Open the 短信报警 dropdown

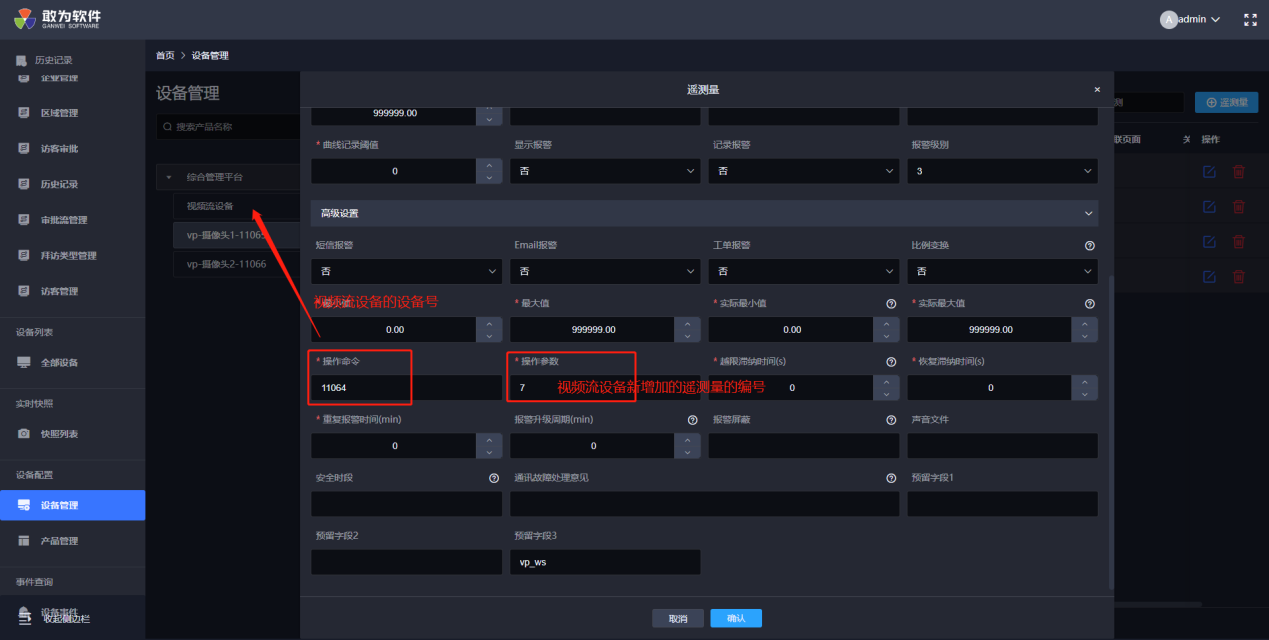pos(406,271)
